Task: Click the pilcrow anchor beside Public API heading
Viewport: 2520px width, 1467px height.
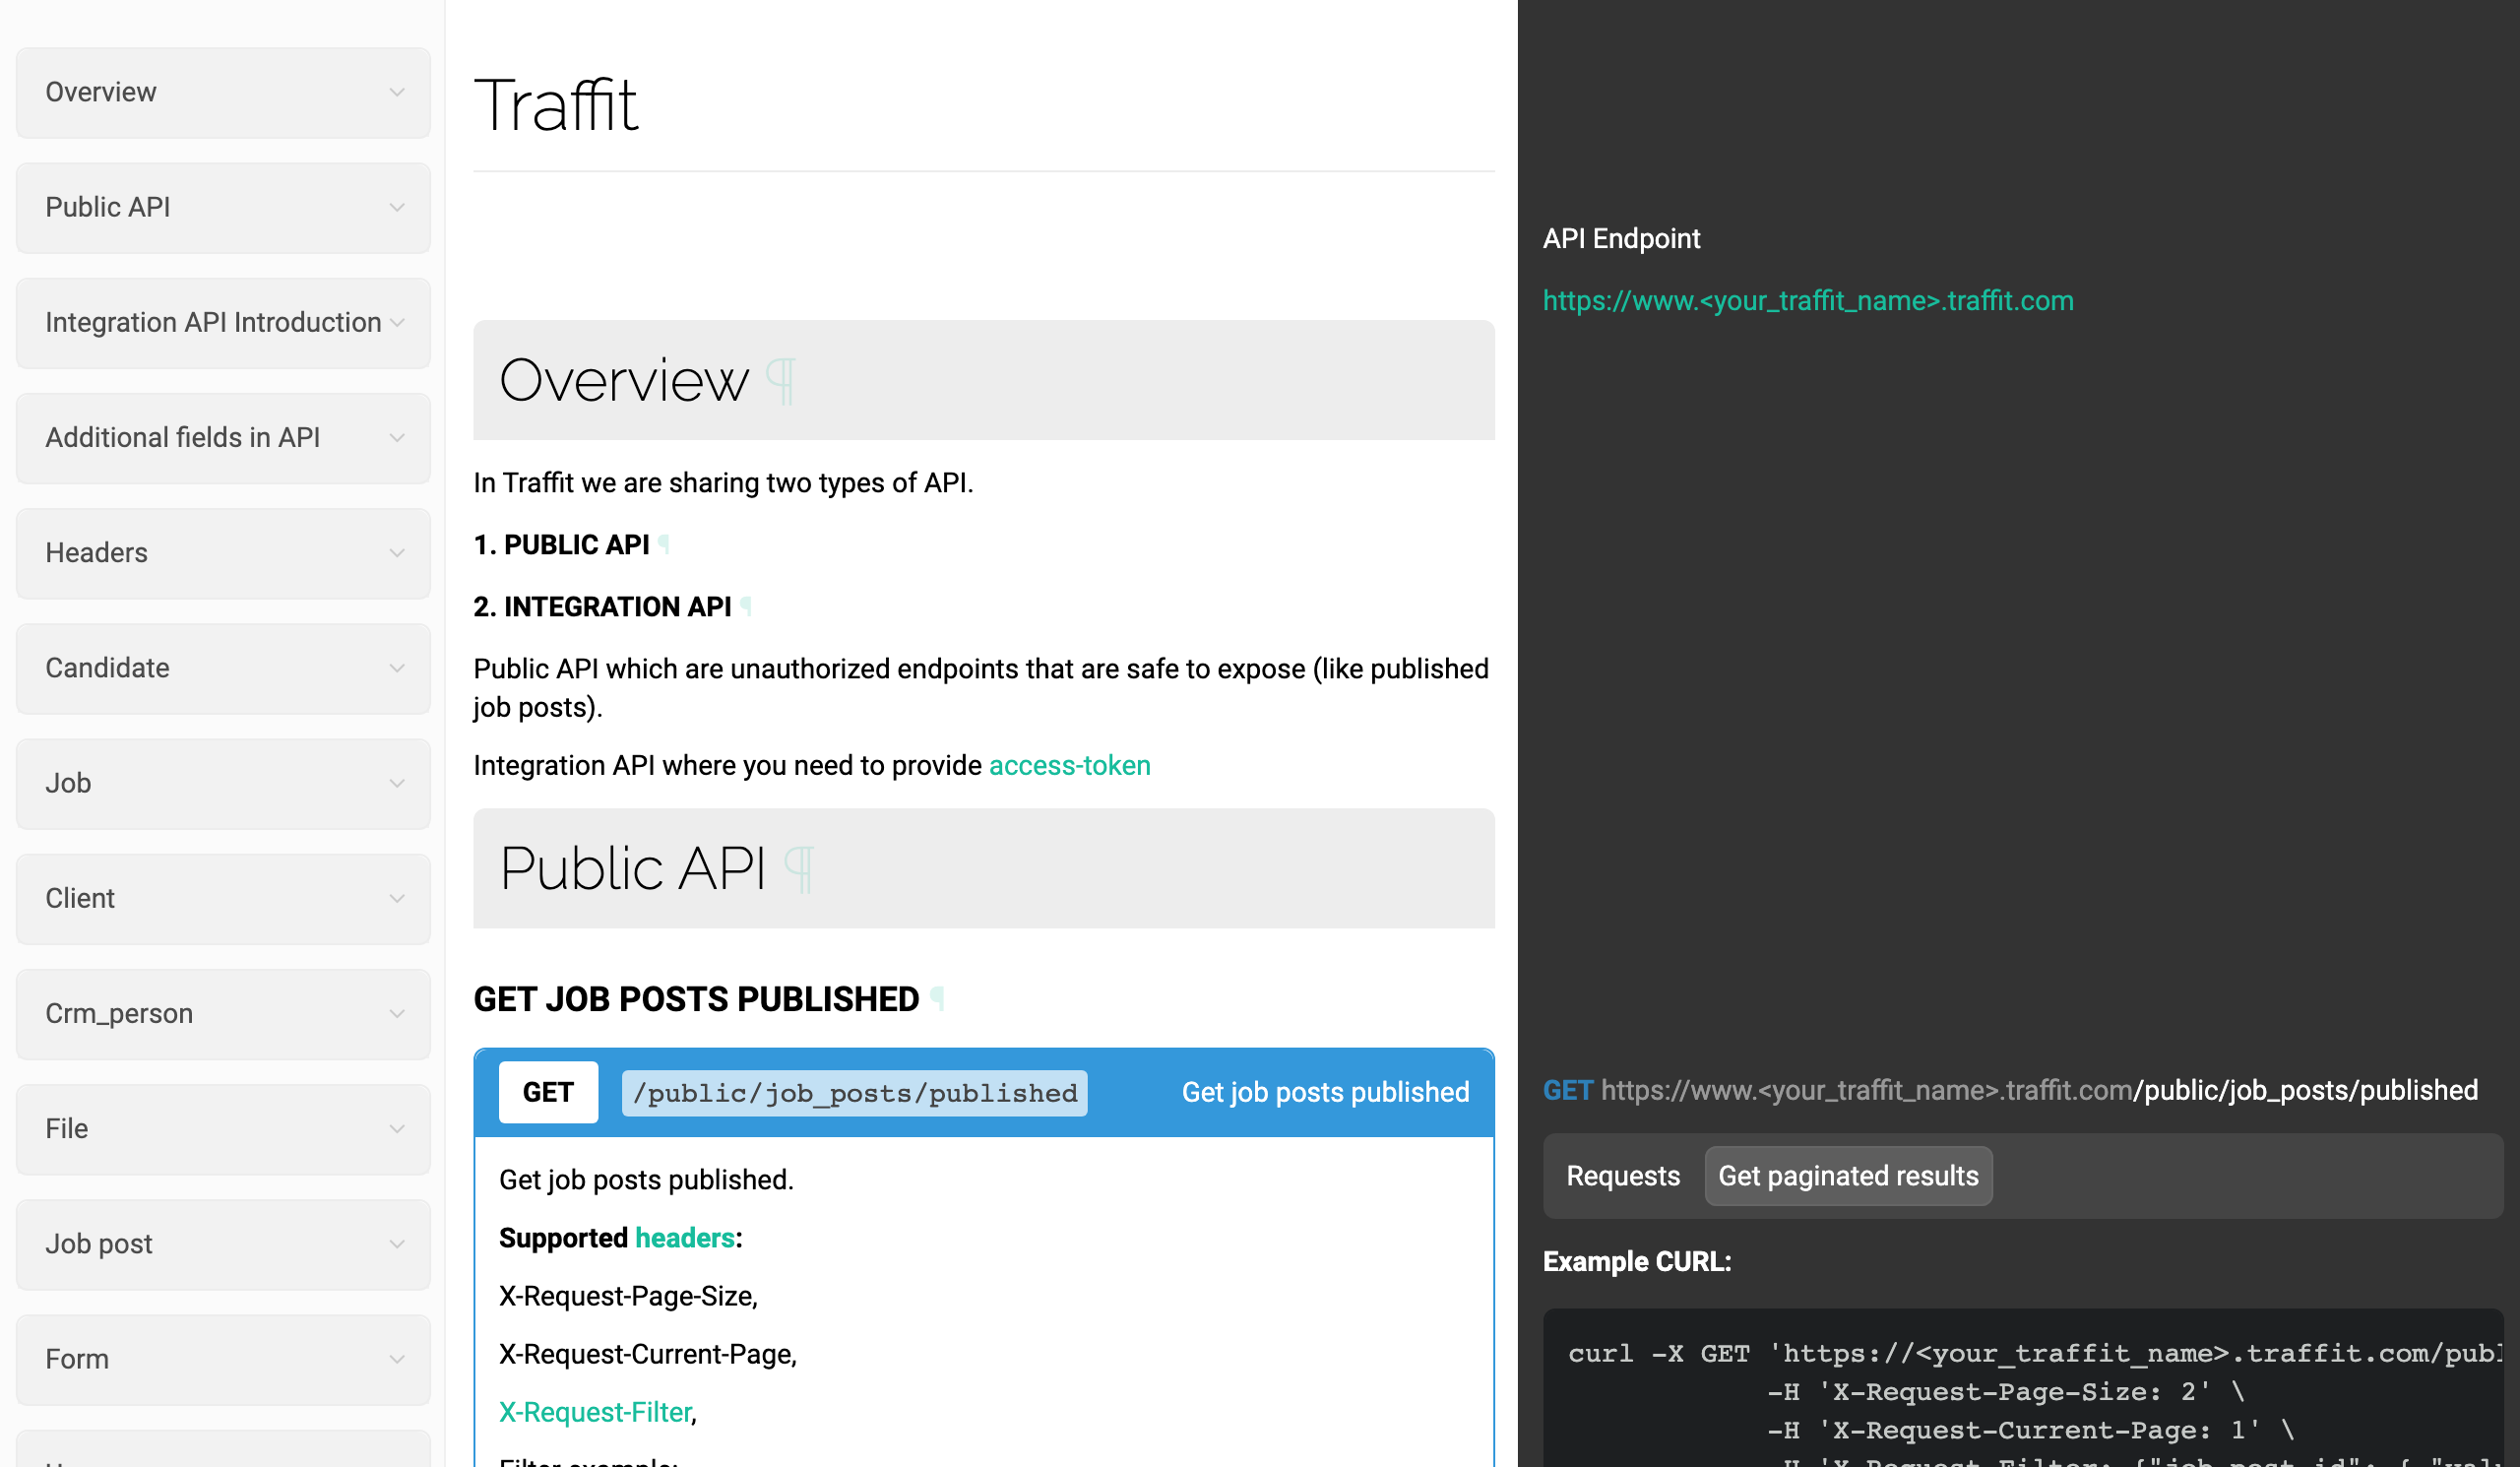Action: click(x=799, y=869)
